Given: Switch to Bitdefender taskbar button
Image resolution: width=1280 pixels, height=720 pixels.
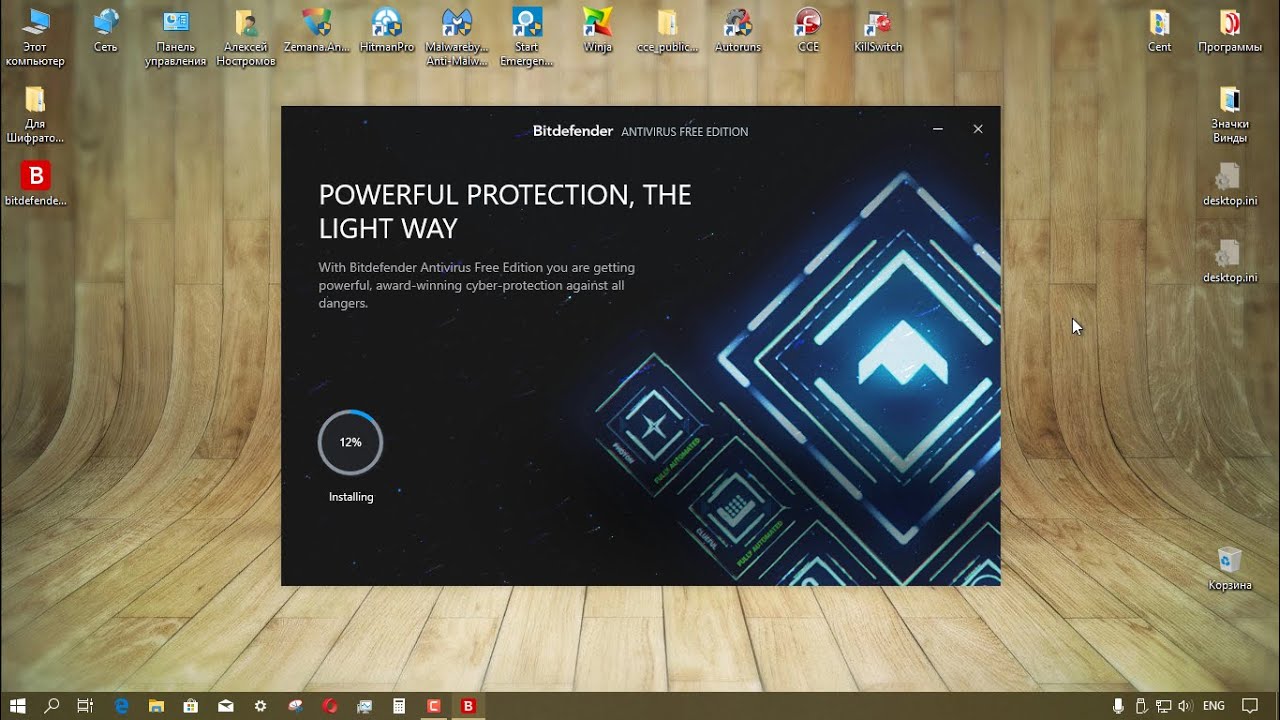Looking at the screenshot, I should click(468, 706).
